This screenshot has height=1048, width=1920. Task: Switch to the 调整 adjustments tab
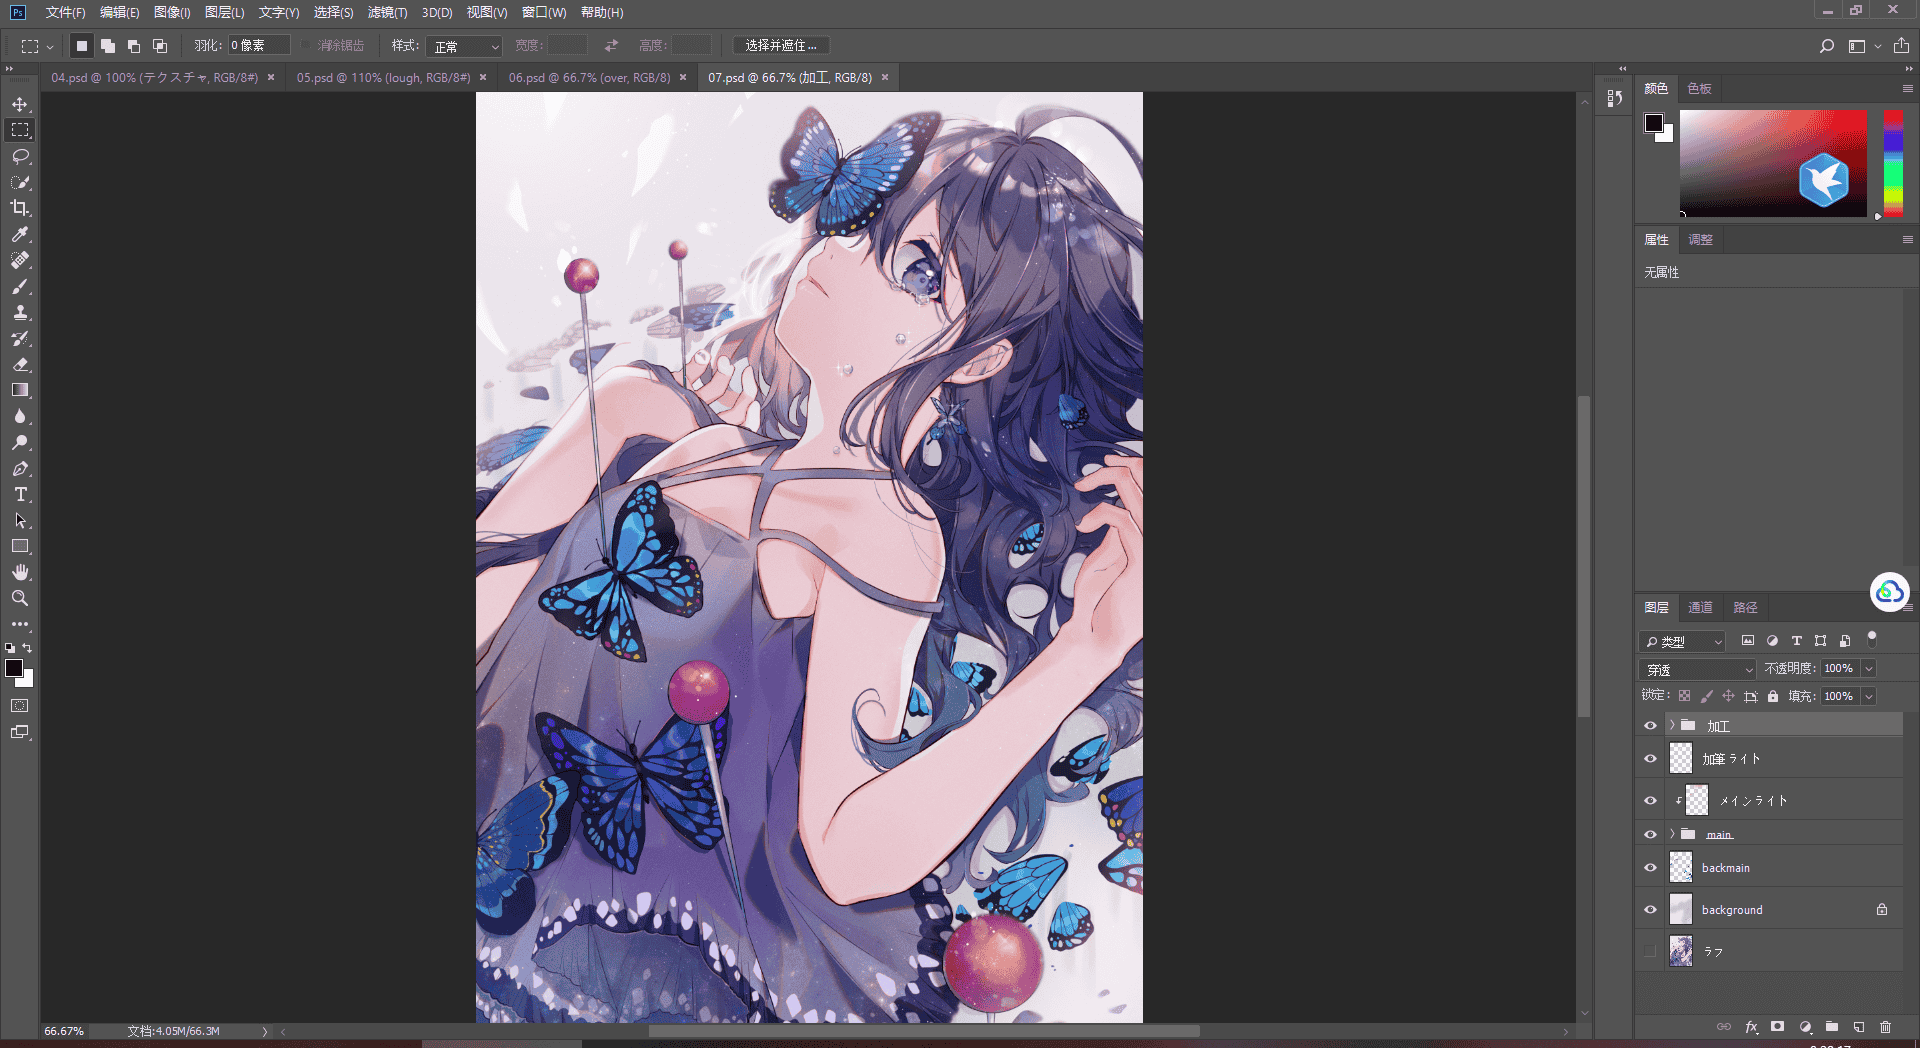pyautogui.click(x=1700, y=239)
